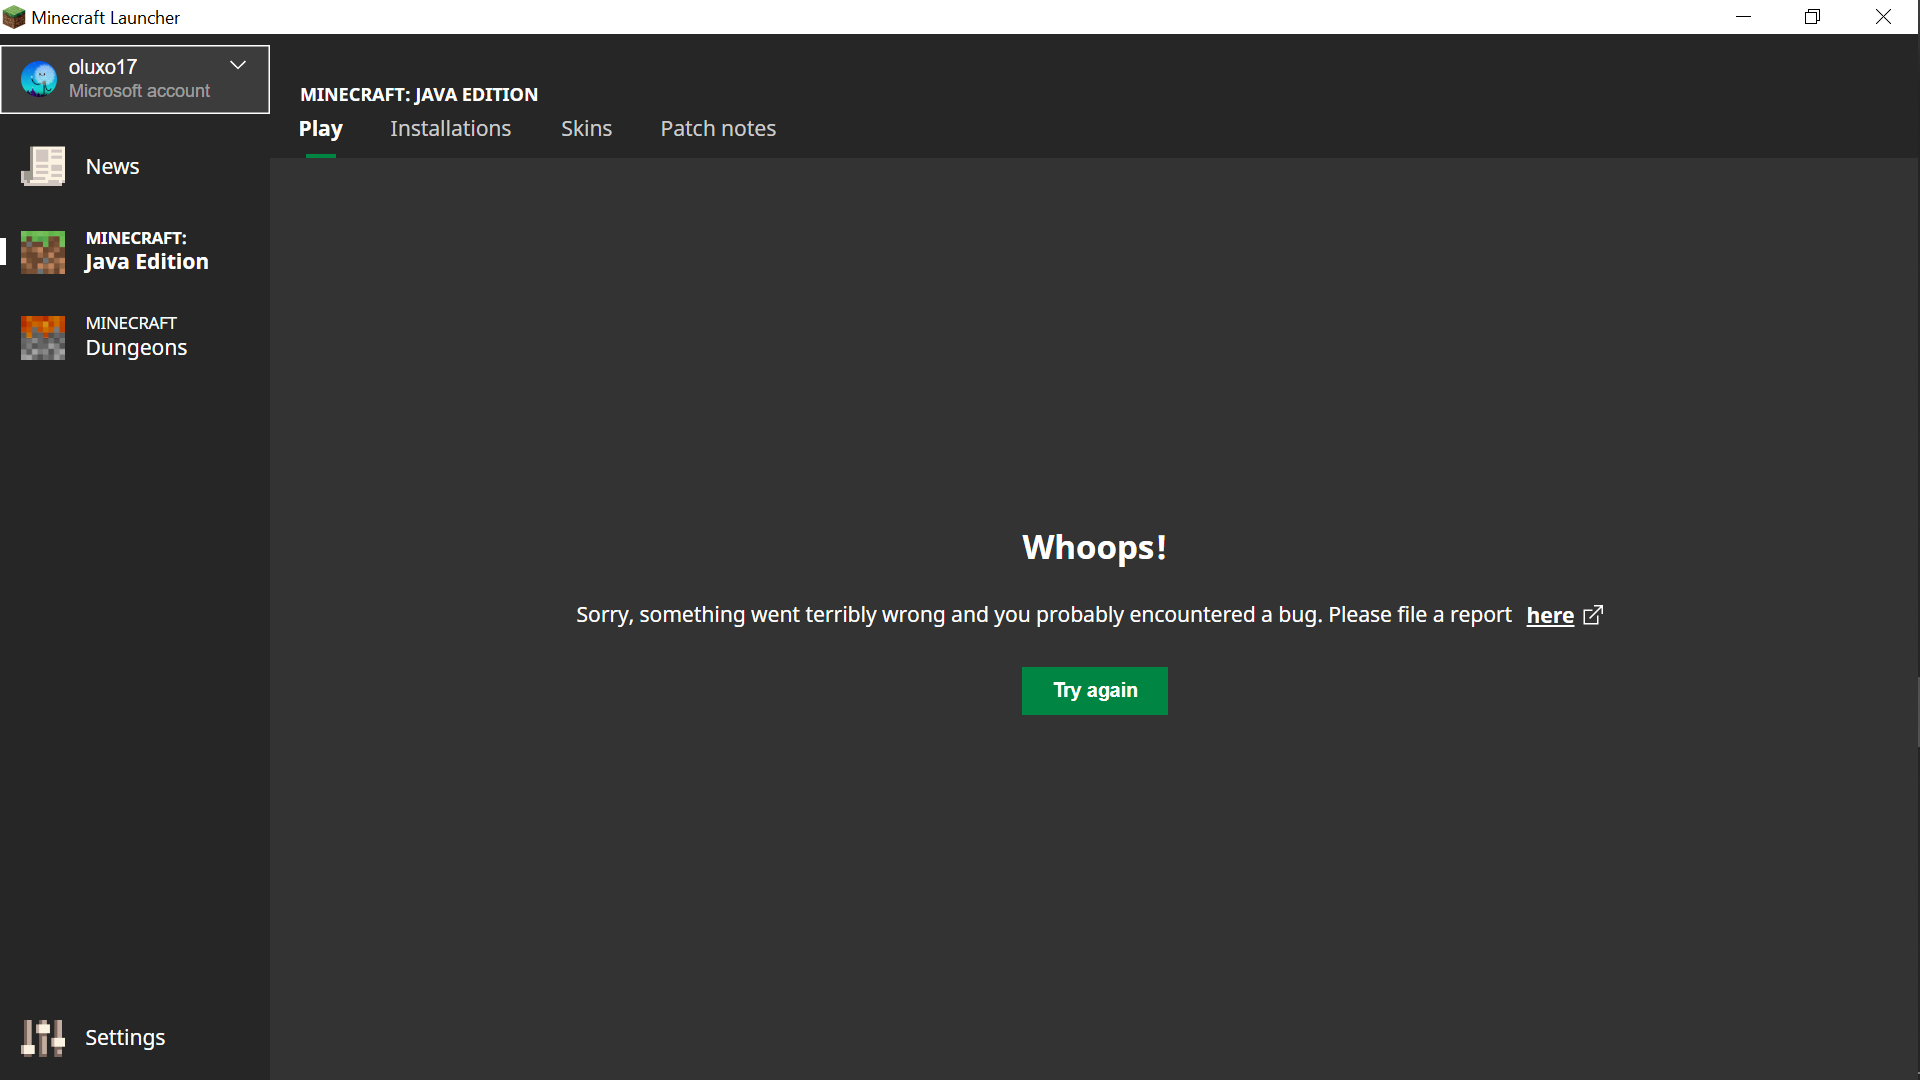Click the Minecraft Launcher title bar icon

(x=14, y=17)
